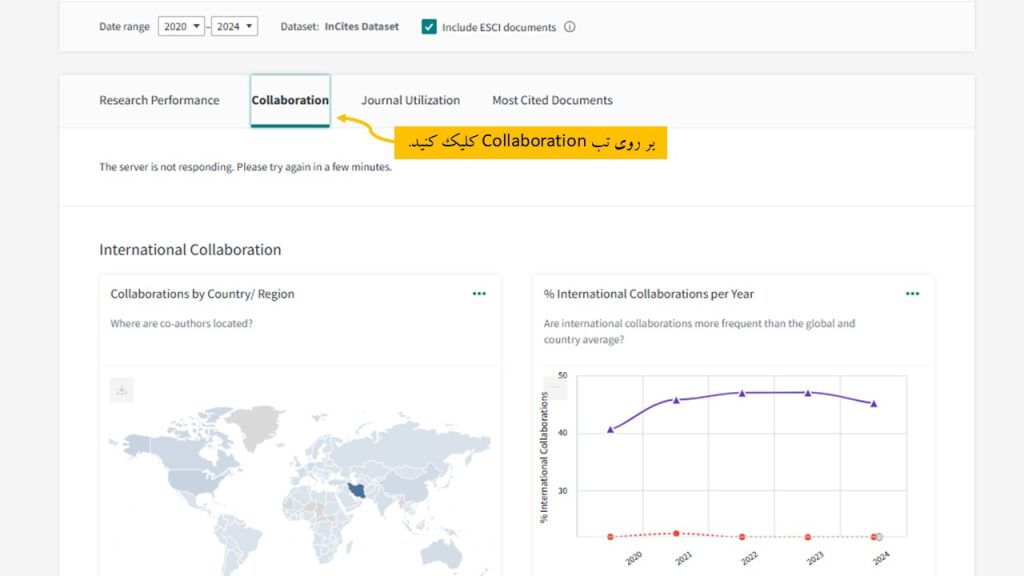This screenshot has height=576, width=1024.
Task: Go to the Most Cited Documents tab
Action: (552, 100)
